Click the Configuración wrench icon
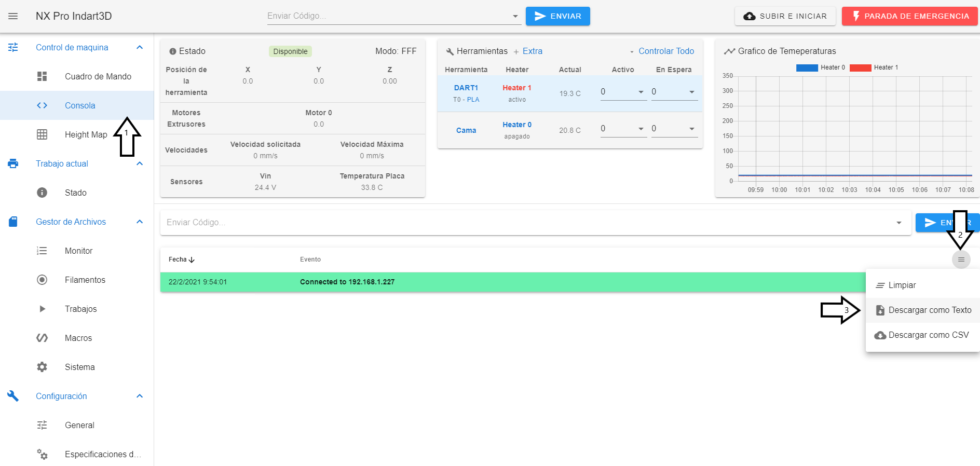Screen dimensions: 980x466 13,395
